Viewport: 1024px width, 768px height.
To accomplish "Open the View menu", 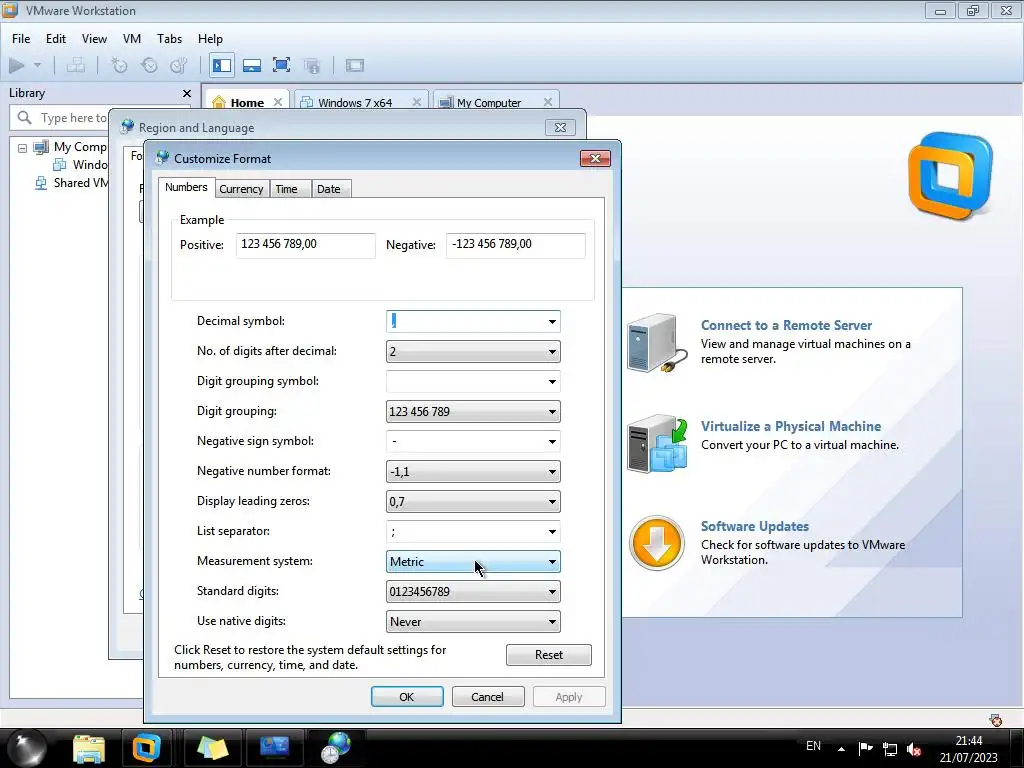I will [x=94, y=39].
